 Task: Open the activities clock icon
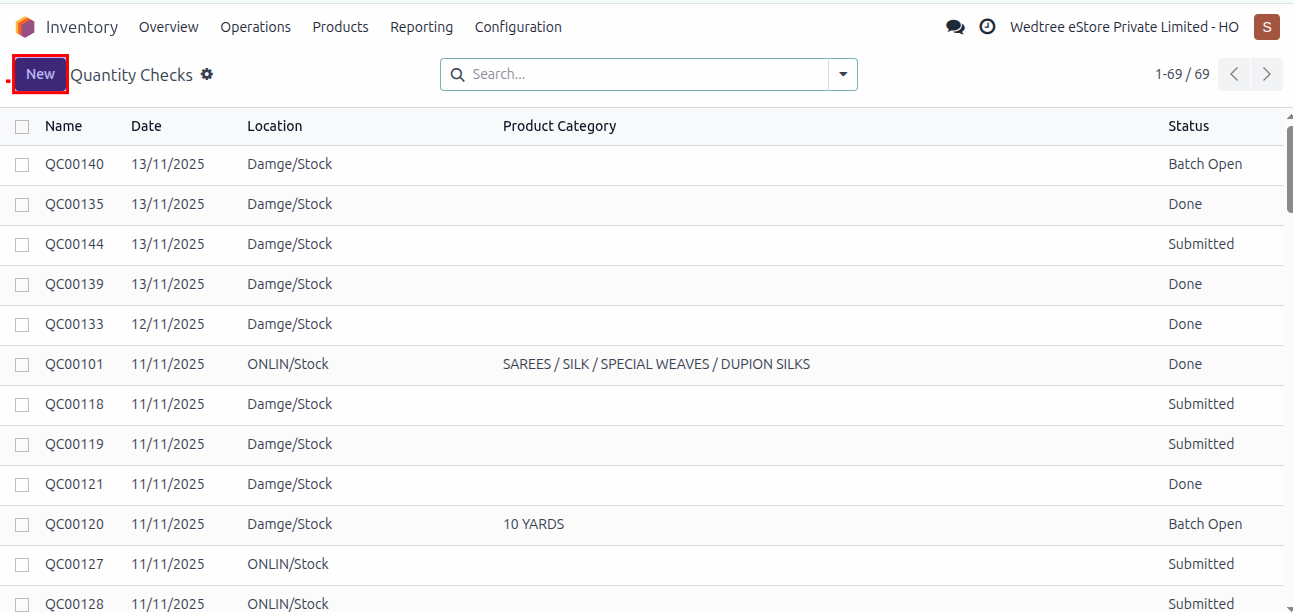[x=987, y=27]
